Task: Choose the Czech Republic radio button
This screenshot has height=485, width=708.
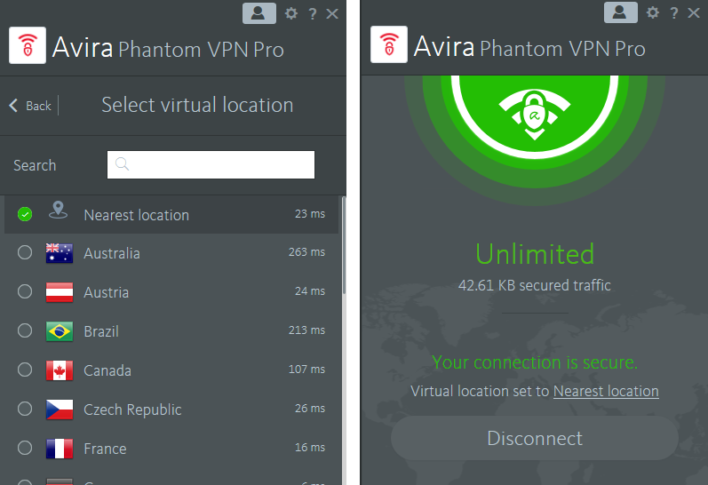Action: click(x=25, y=410)
